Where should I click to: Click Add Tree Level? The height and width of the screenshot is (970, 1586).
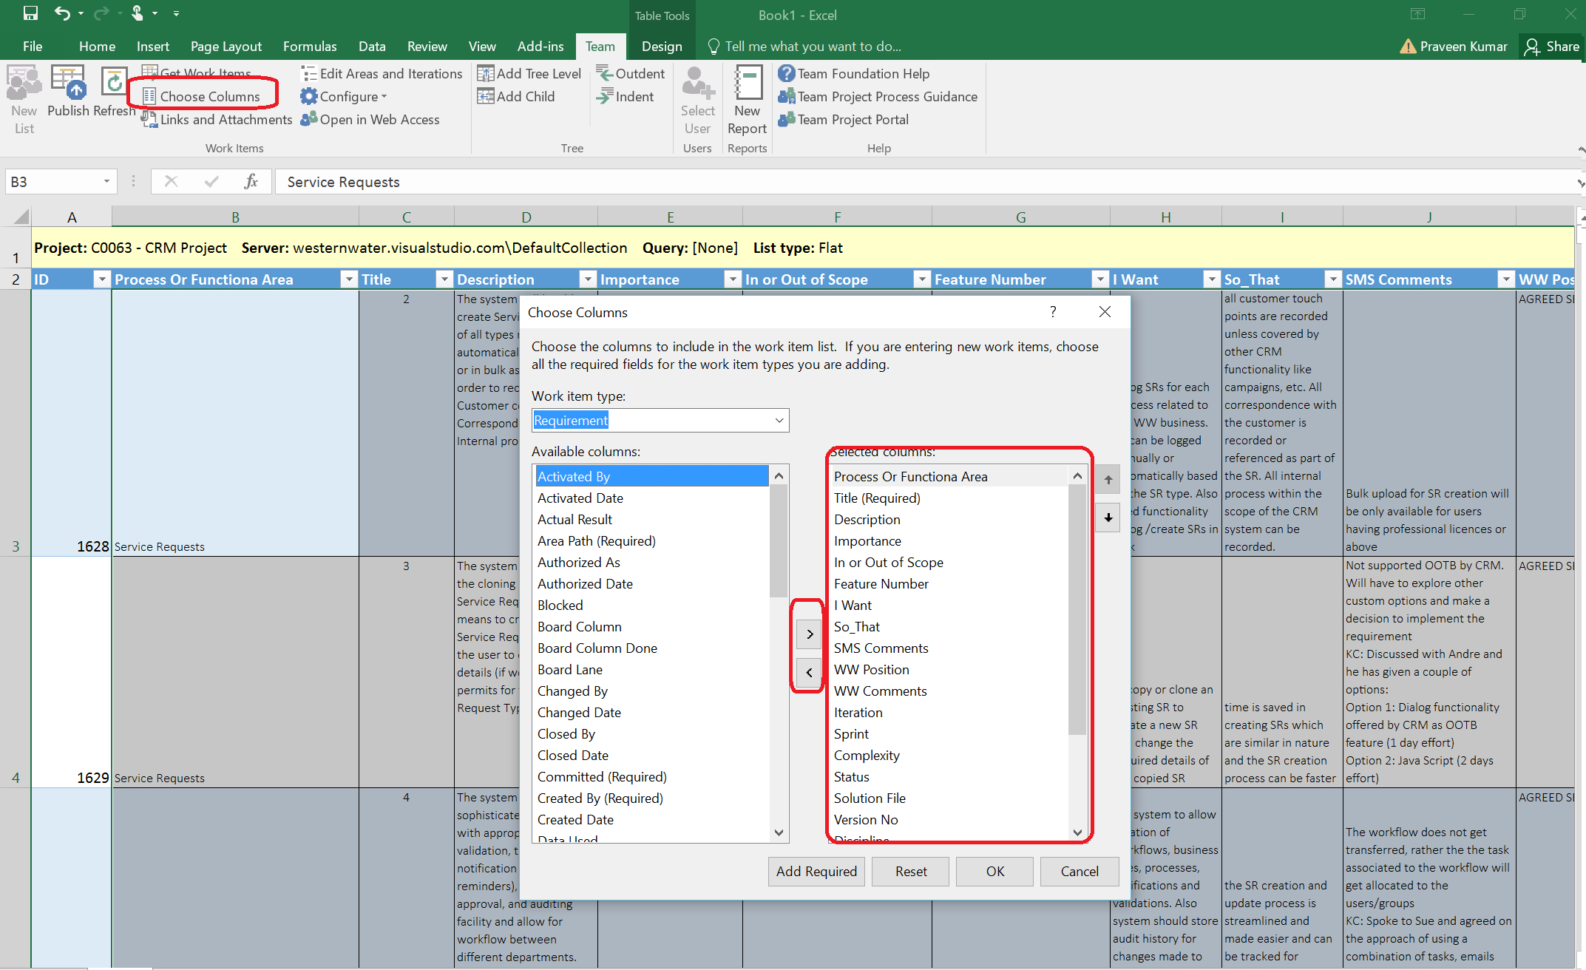529,73
